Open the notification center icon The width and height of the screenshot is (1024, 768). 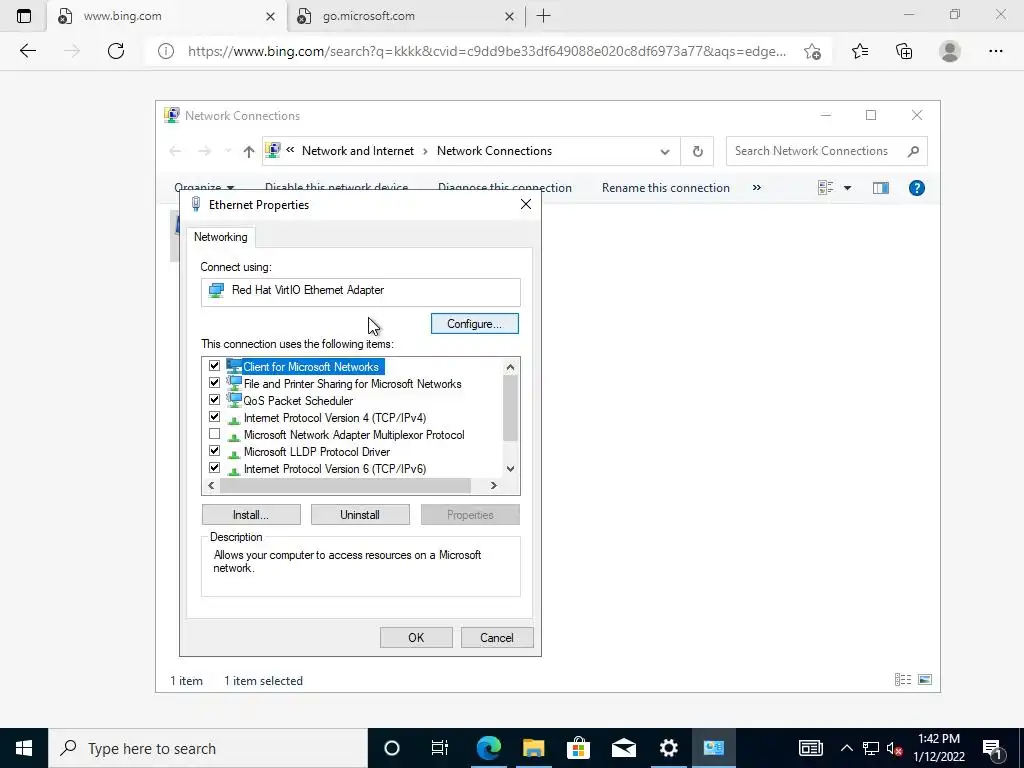(x=993, y=748)
